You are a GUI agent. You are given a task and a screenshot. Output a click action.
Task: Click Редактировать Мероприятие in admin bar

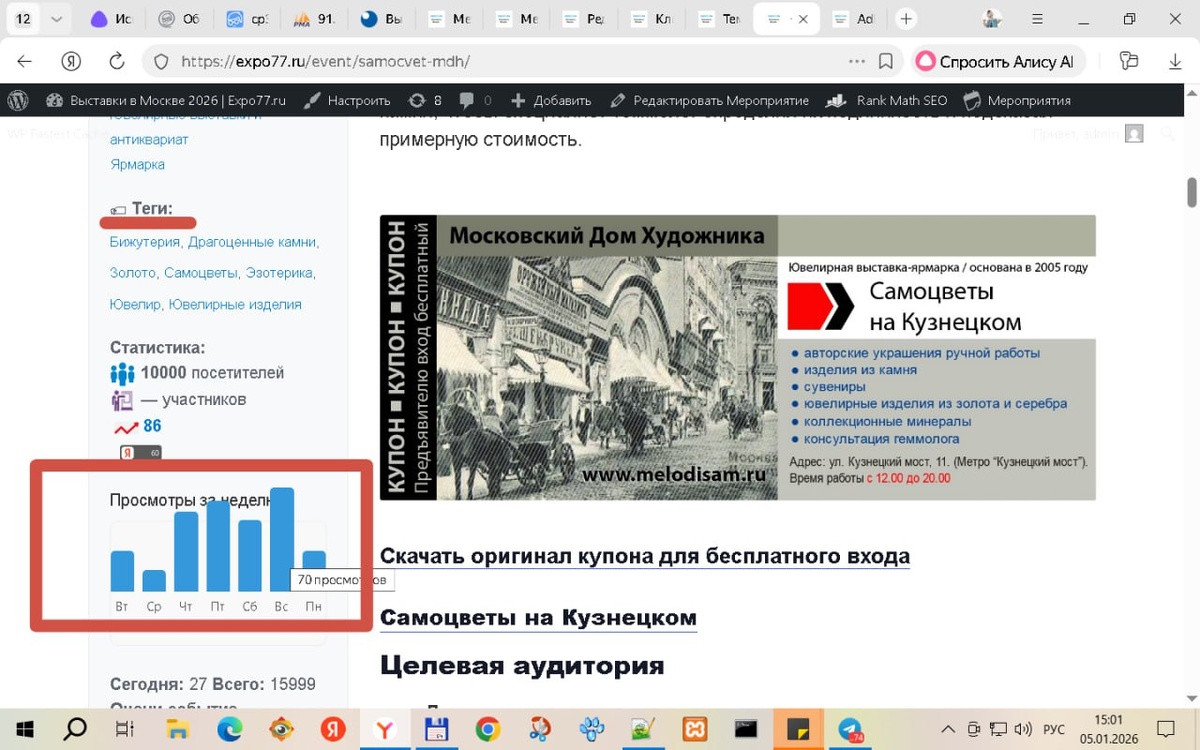(x=709, y=100)
